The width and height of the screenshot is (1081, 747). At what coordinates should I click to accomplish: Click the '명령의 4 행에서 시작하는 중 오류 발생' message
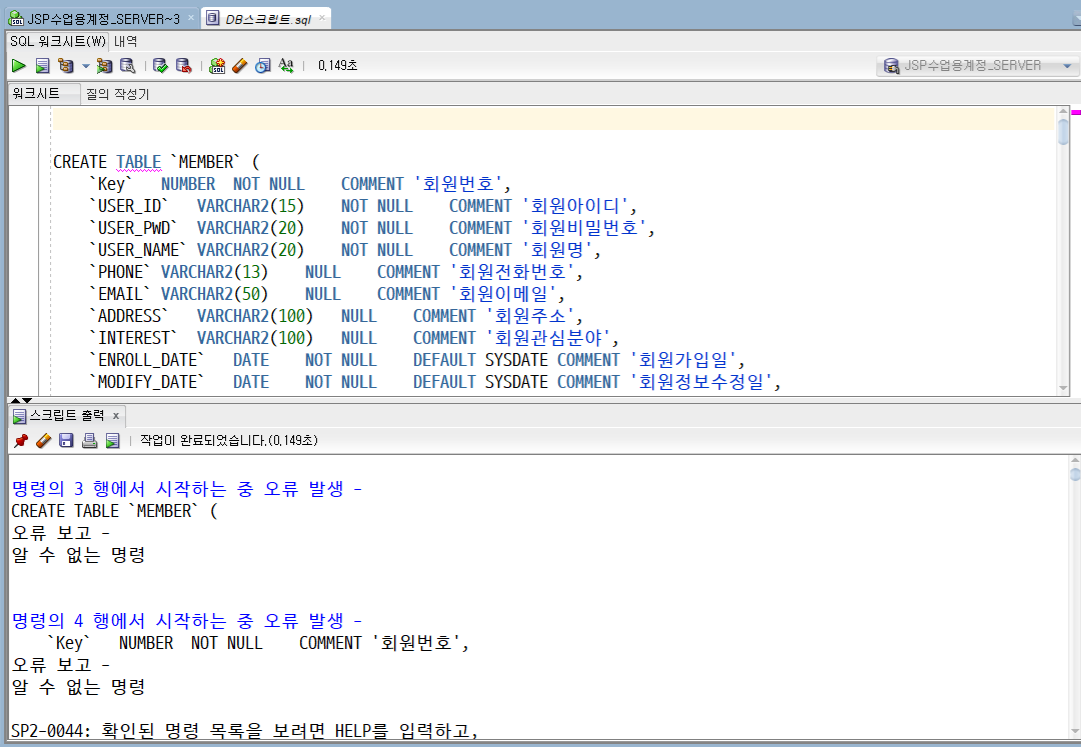(187, 621)
